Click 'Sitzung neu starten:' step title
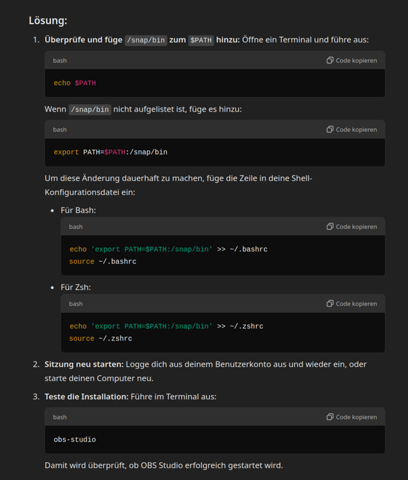This screenshot has width=408, height=480. (x=84, y=364)
